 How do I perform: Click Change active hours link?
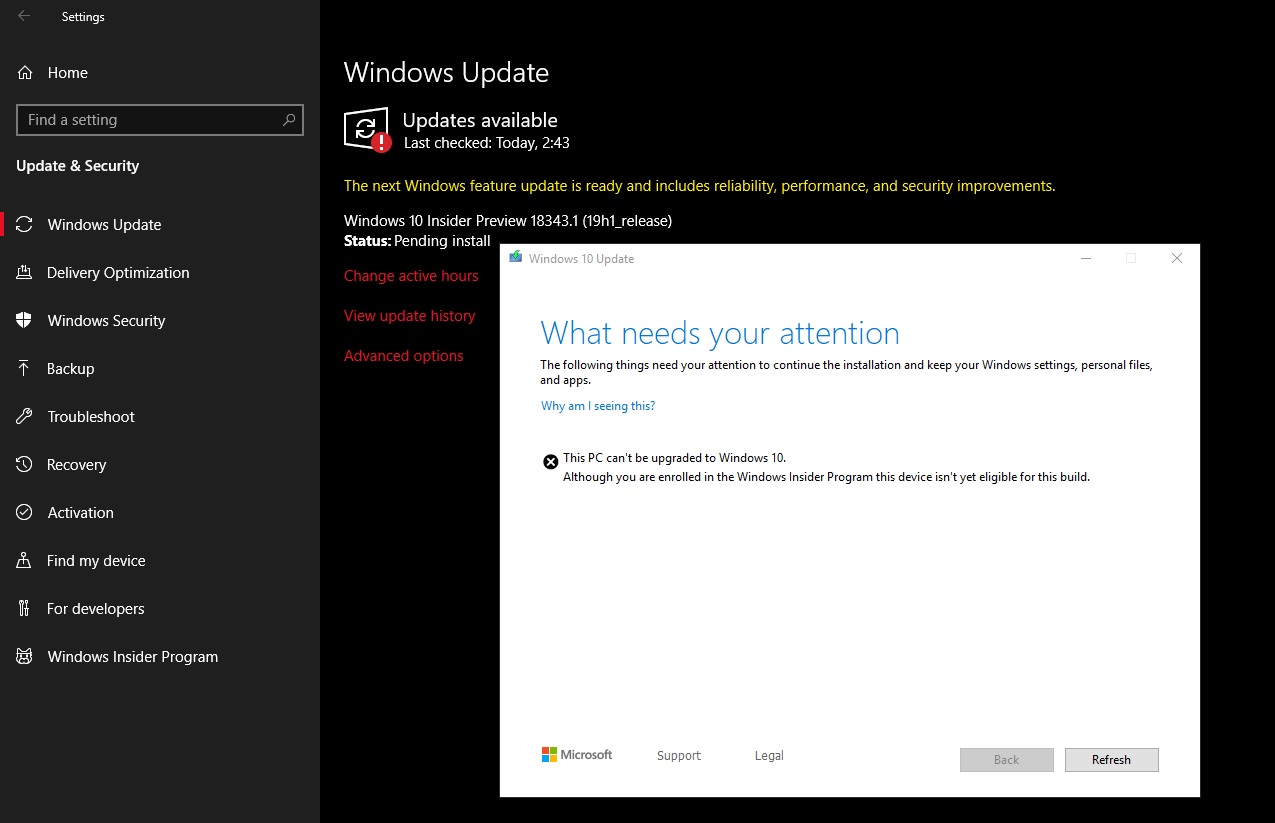point(411,276)
